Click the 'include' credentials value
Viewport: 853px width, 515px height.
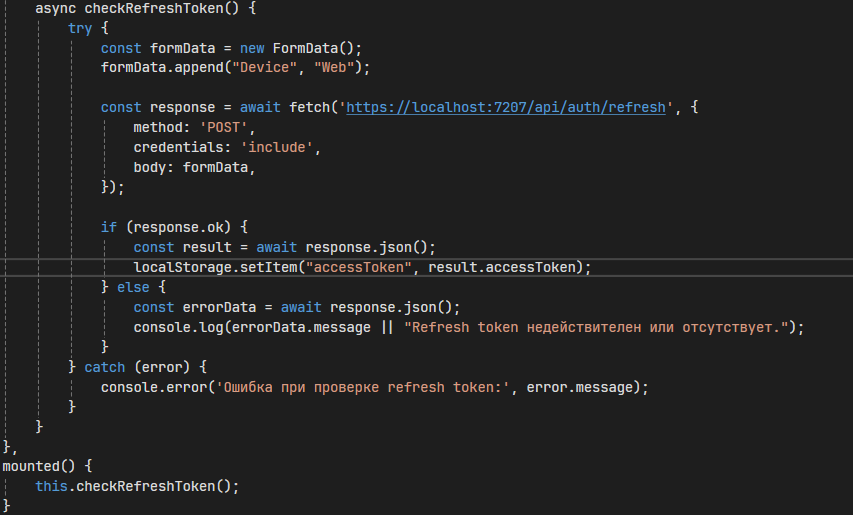pos(277,147)
